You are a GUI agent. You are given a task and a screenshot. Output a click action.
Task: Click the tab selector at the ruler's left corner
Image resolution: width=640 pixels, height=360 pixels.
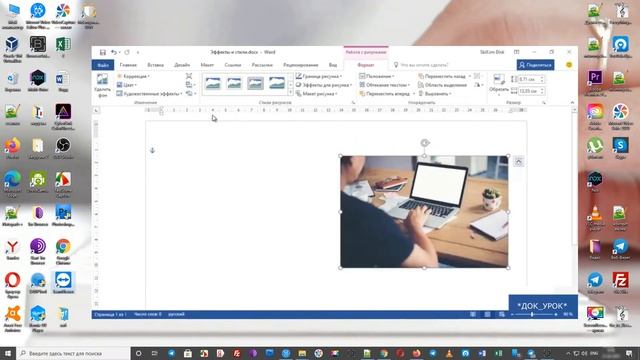[x=96, y=110]
